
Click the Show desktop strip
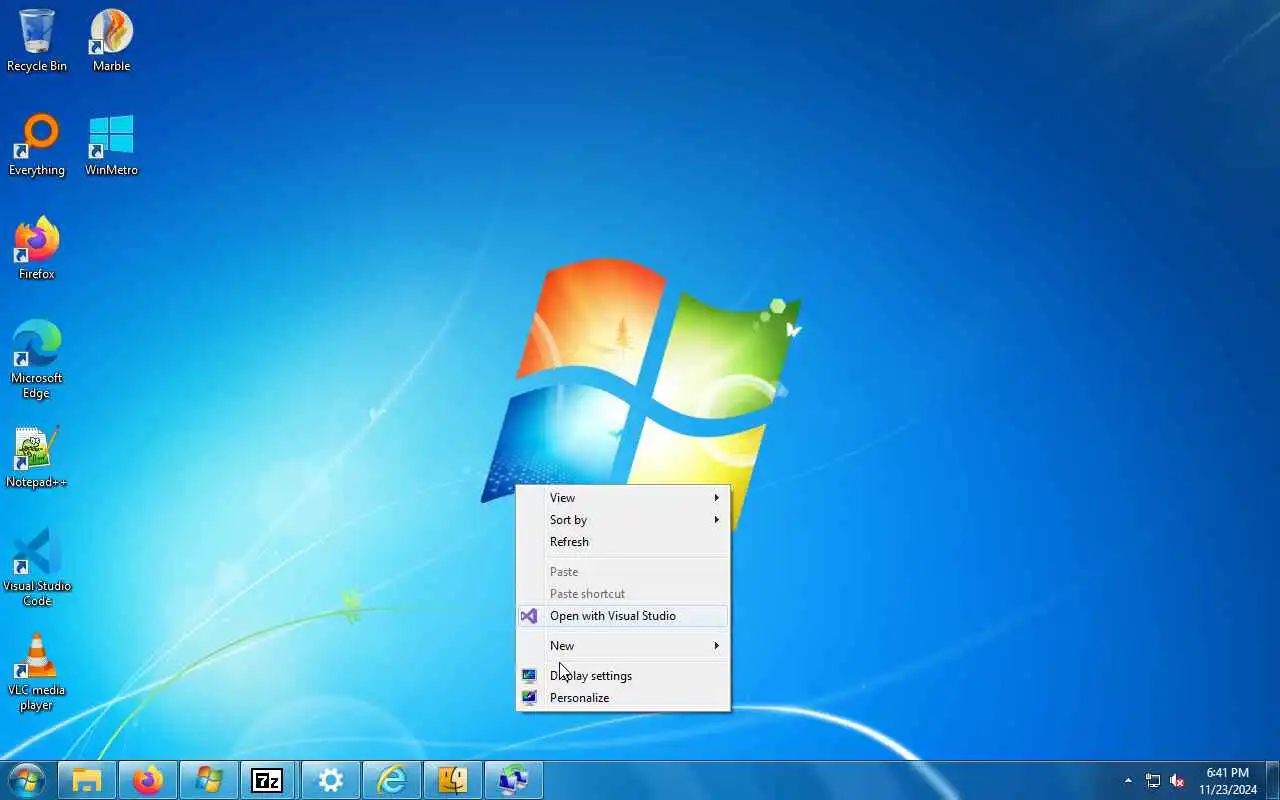click(1272, 780)
